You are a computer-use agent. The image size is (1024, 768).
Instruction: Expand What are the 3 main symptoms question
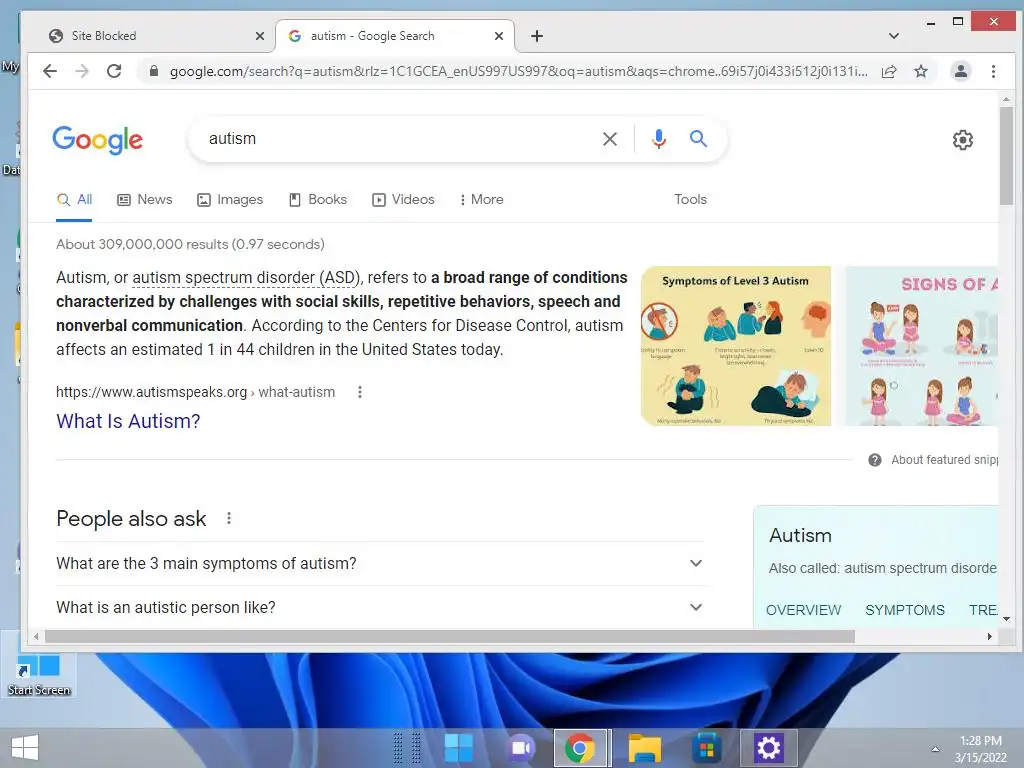[x=380, y=564]
